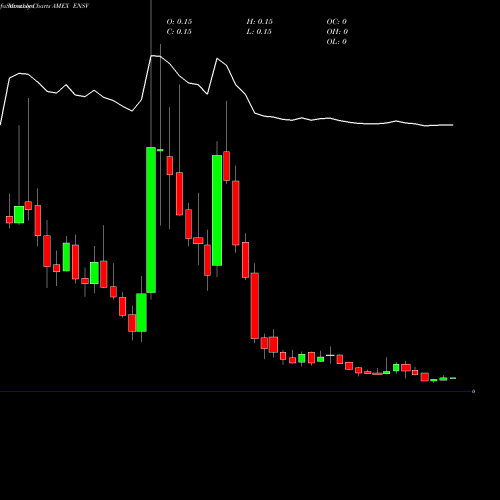Click the "H: 0.15" high value

coord(260,22)
